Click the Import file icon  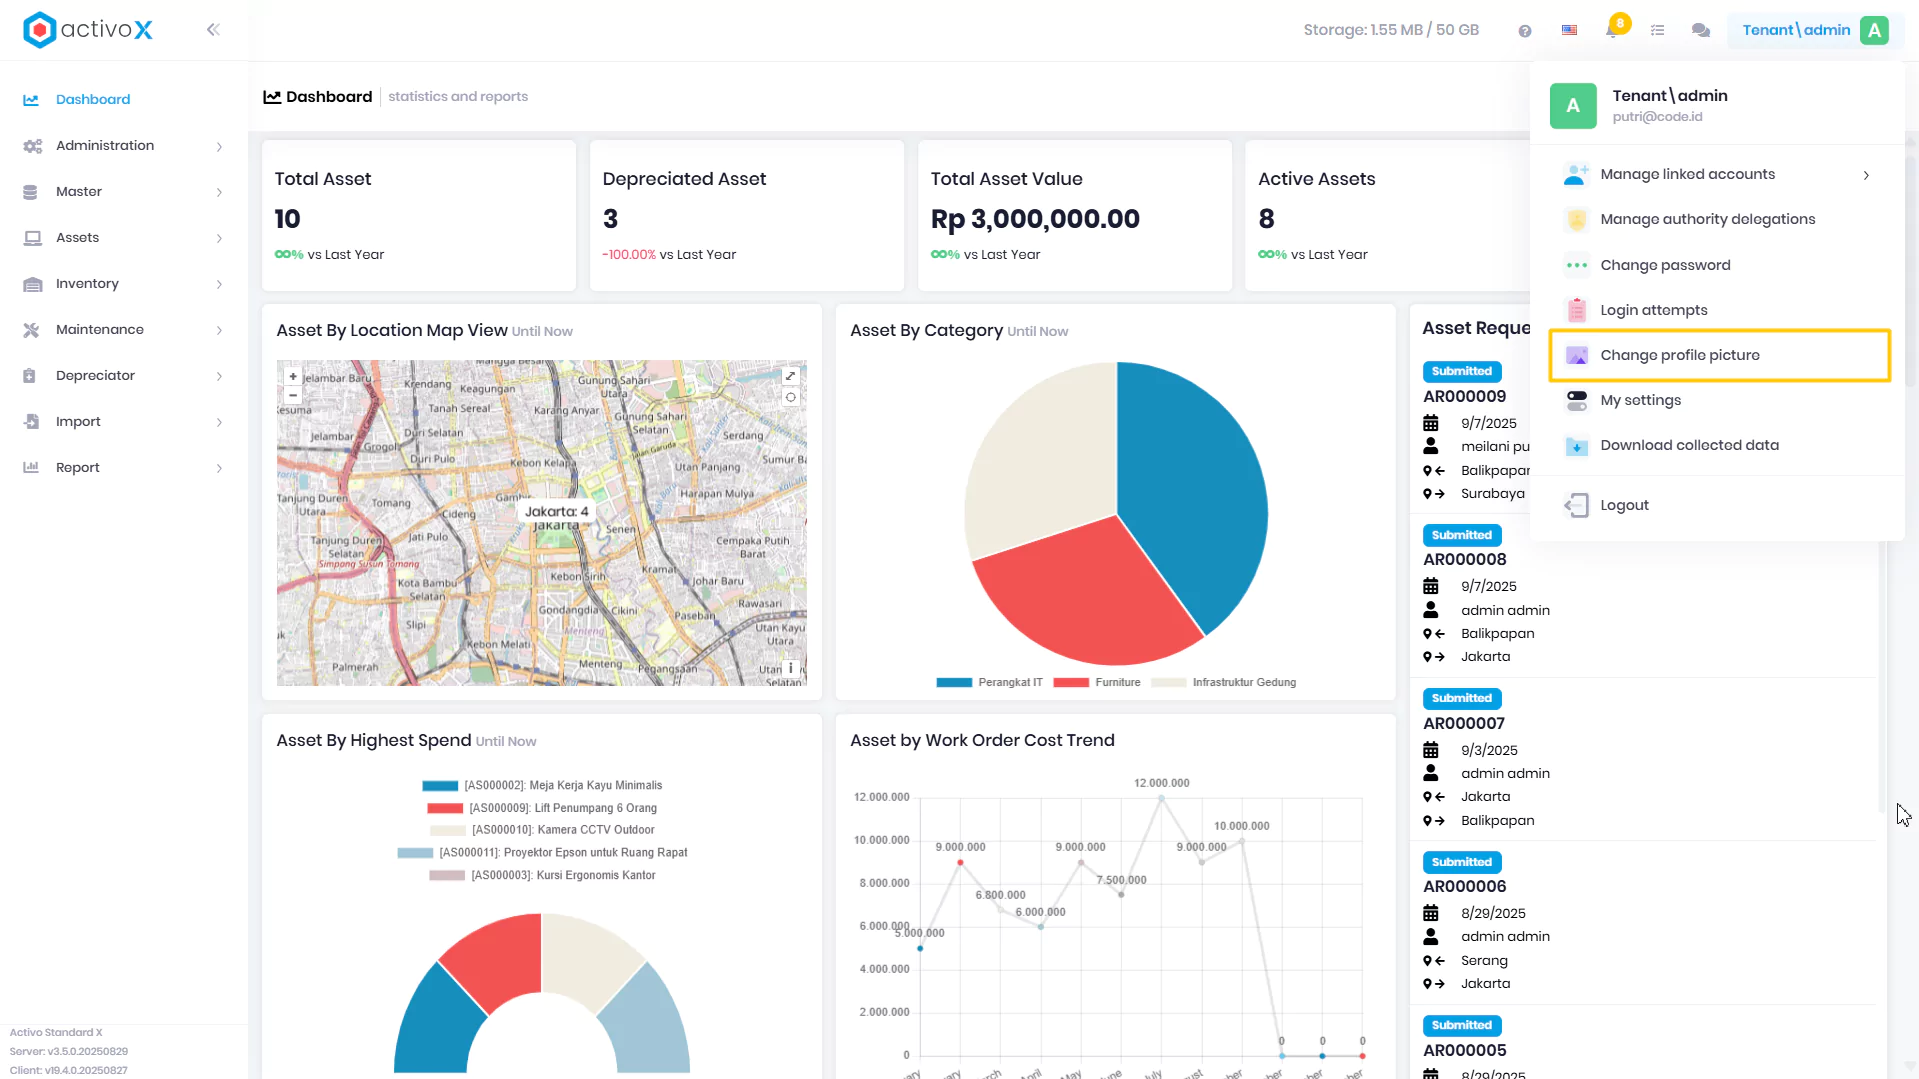pos(31,422)
